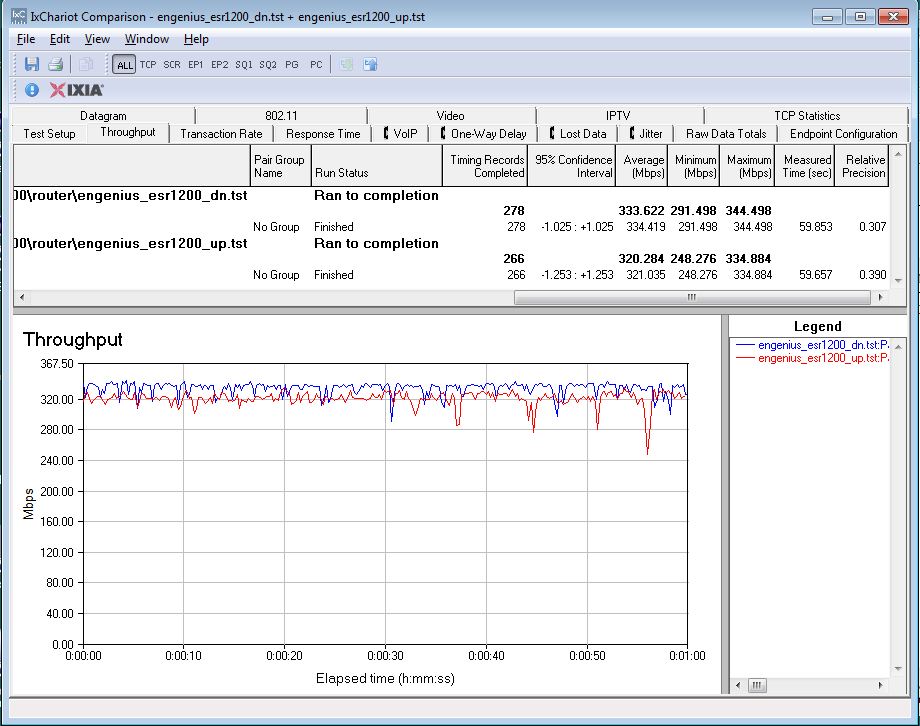Switch to the TCP Statistics tab
Viewport: 920px width, 726px height.
pyautogui.click(x=807, y=116)
